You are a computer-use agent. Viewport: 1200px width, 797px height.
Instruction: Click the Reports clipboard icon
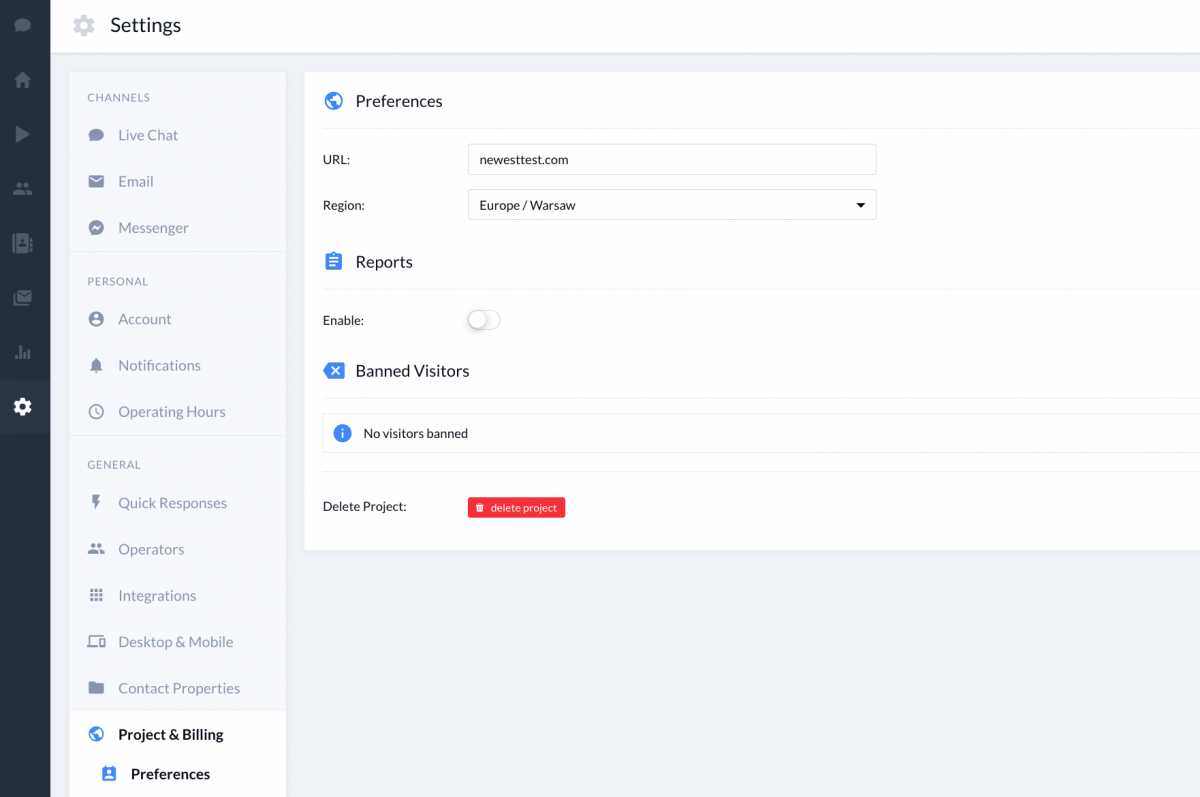pyautogui.click(x=334, y=261)
